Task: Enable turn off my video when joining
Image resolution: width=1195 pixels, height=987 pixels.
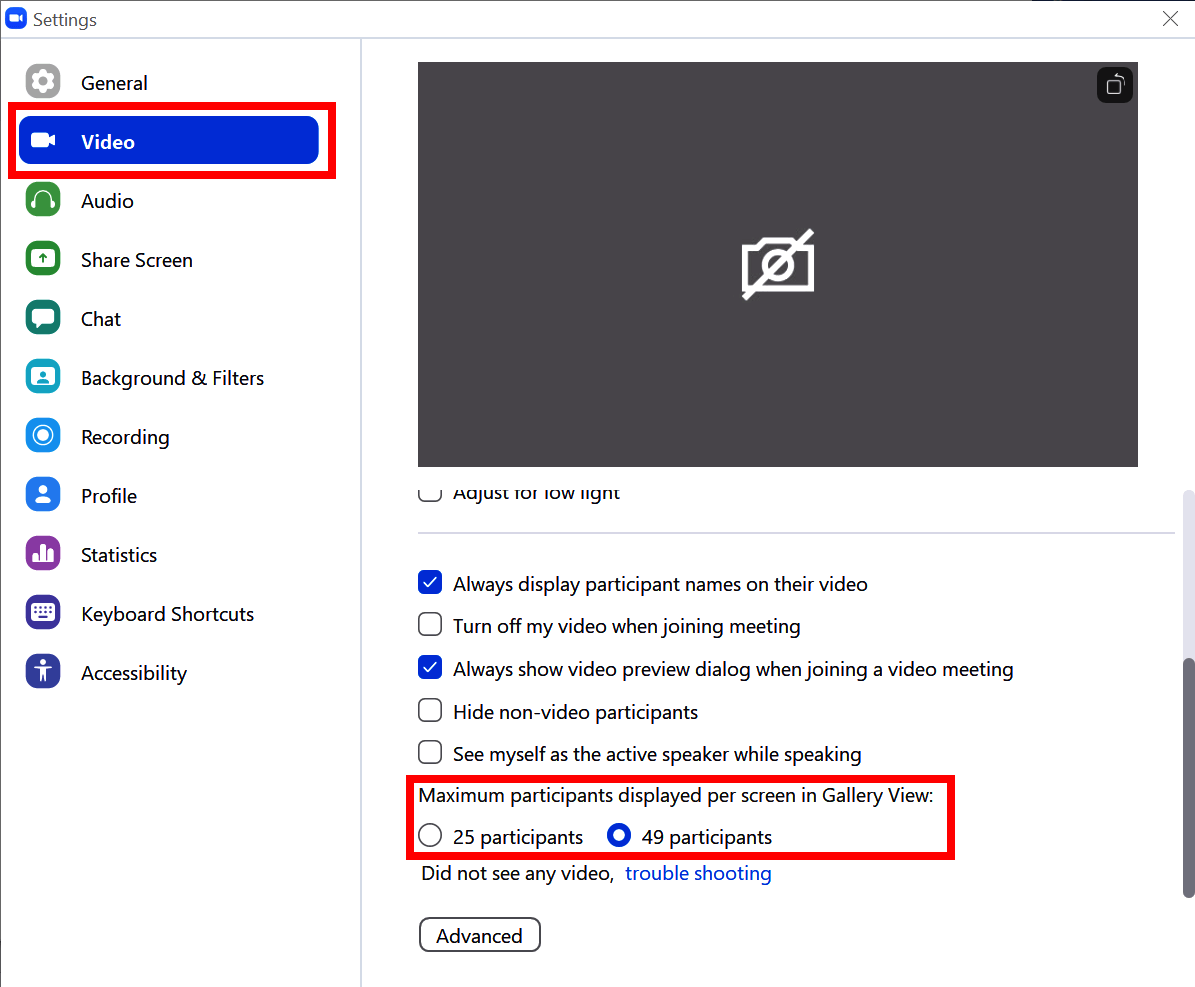Action: pyautogui.click(x=430, y=625)
